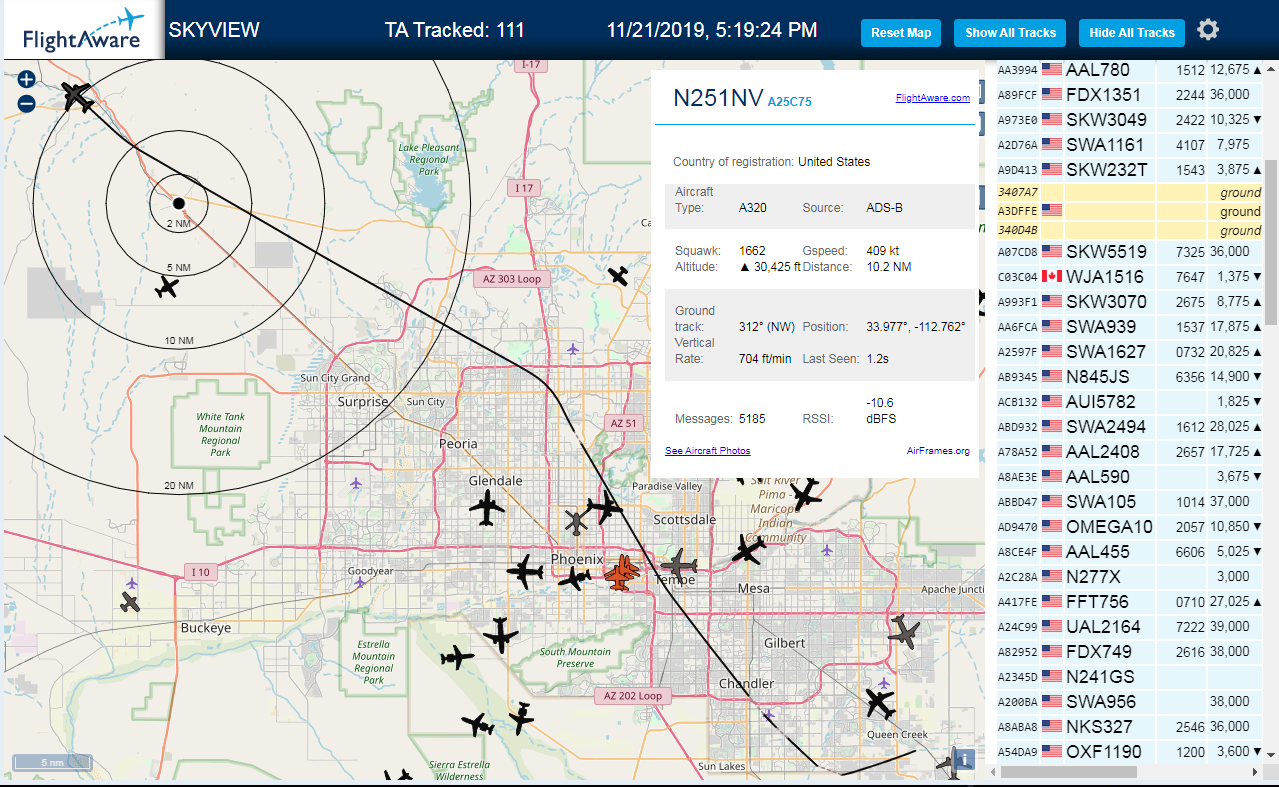
Task: Open the settings gear icon
Action: [1208, 30]
